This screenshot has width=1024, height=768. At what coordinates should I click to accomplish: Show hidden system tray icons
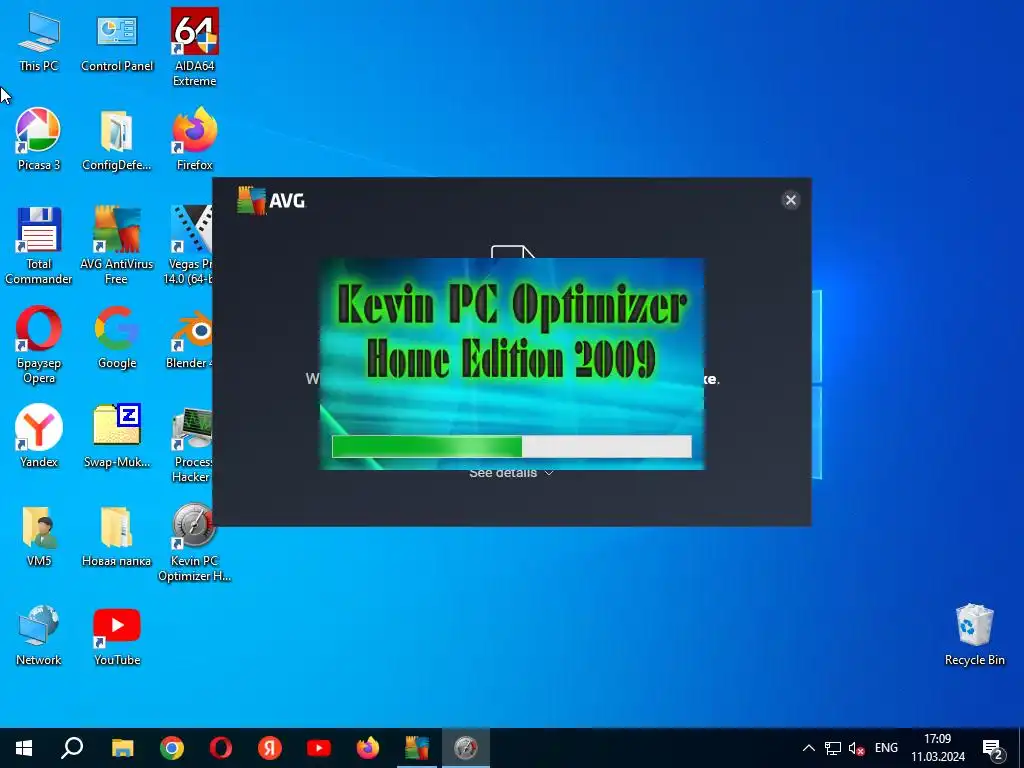[x=808, y=748]
